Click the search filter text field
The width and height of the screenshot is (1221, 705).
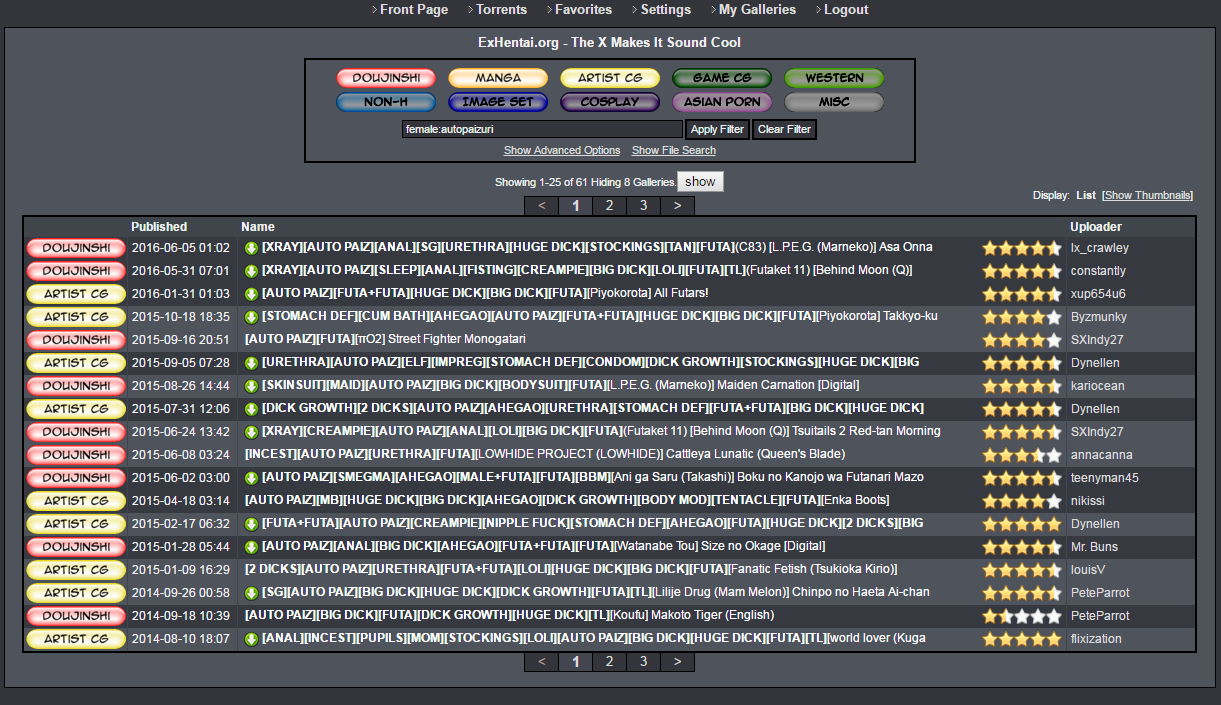coord(543,129)
